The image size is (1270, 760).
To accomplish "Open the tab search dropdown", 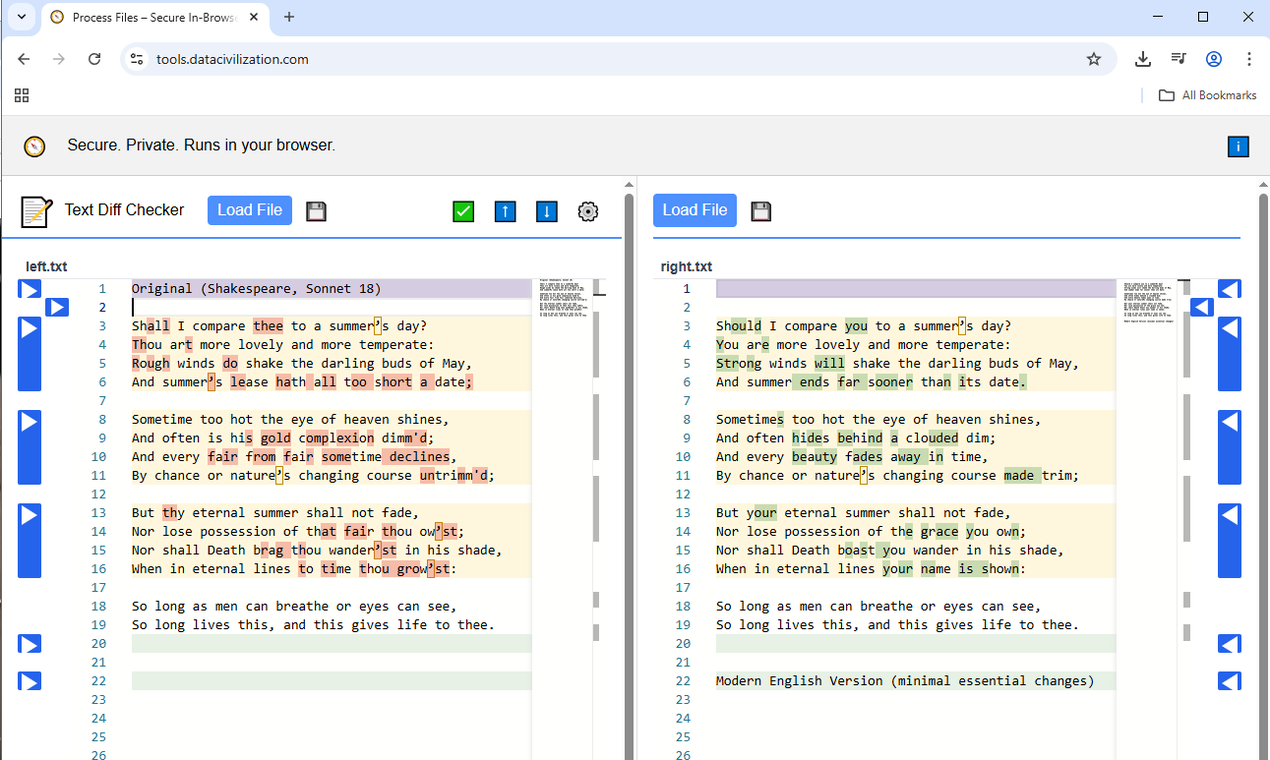I will coord(21,17).
